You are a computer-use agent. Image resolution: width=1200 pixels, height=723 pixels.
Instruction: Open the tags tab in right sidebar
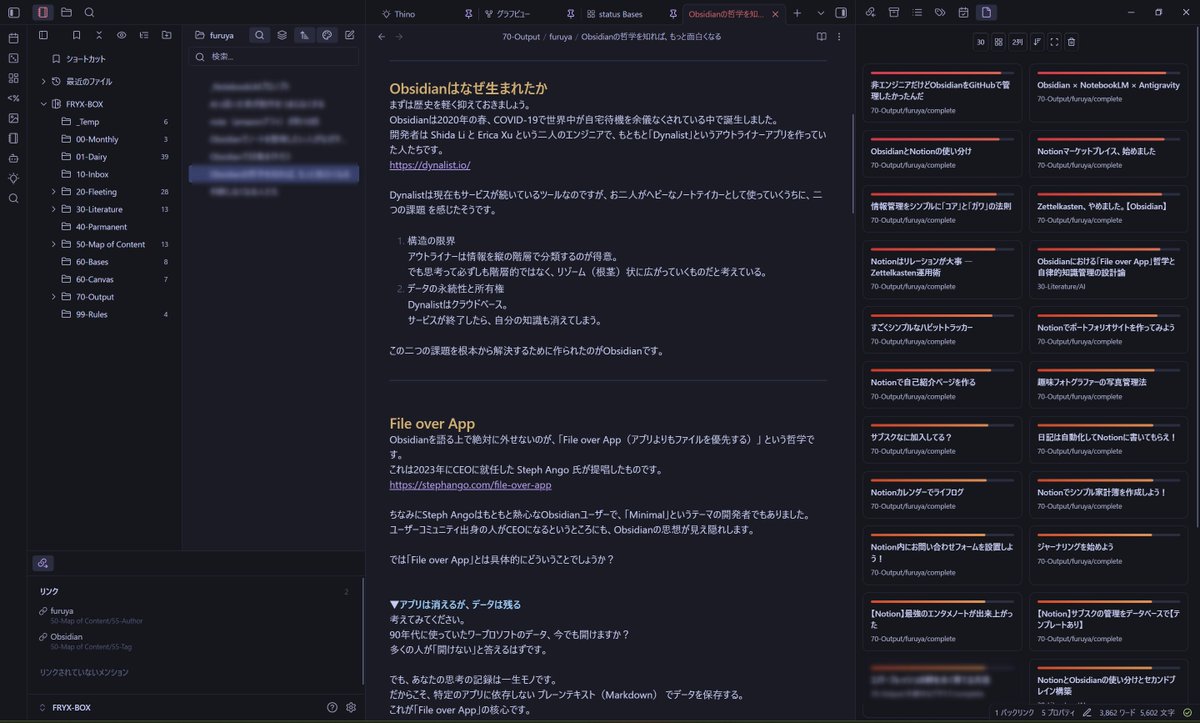[940, 13]
